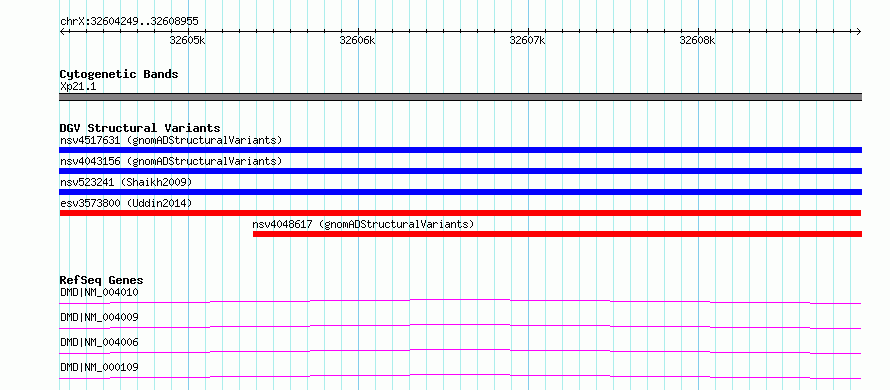Open variant label nsv4043156
Screen dimensions: 890x390
(171, 161)
